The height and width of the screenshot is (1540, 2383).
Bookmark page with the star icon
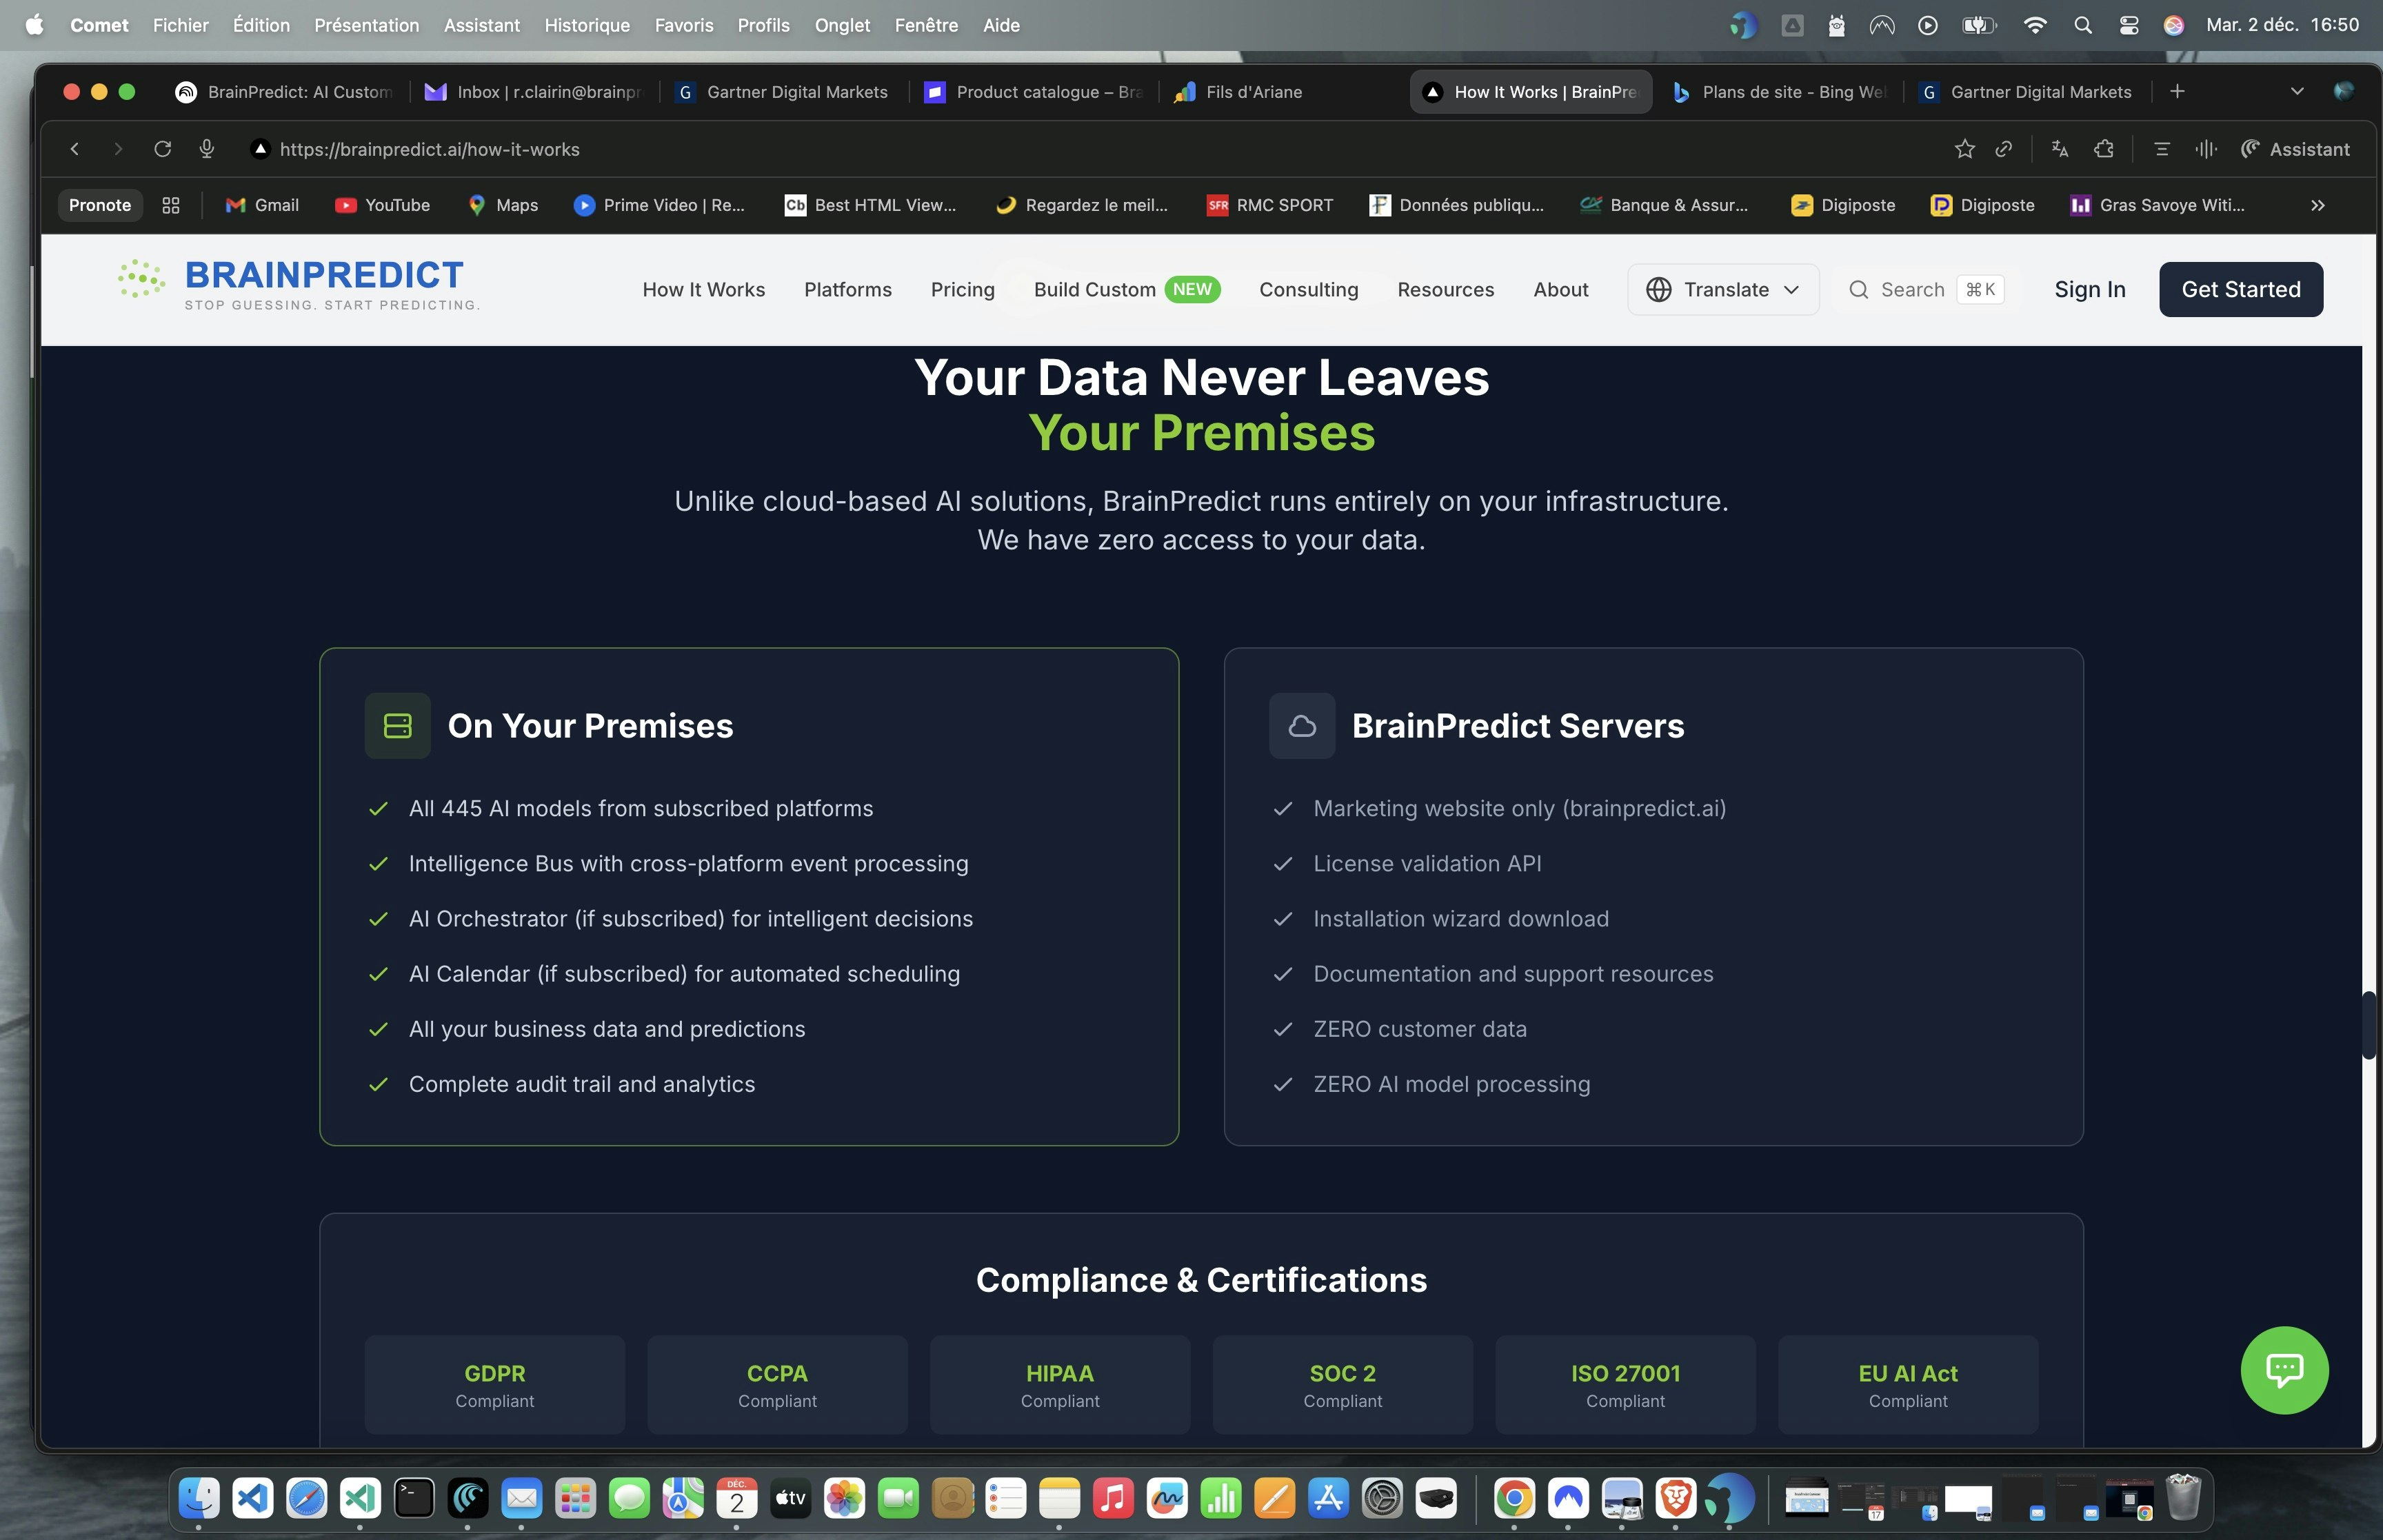click(1964, 149)
